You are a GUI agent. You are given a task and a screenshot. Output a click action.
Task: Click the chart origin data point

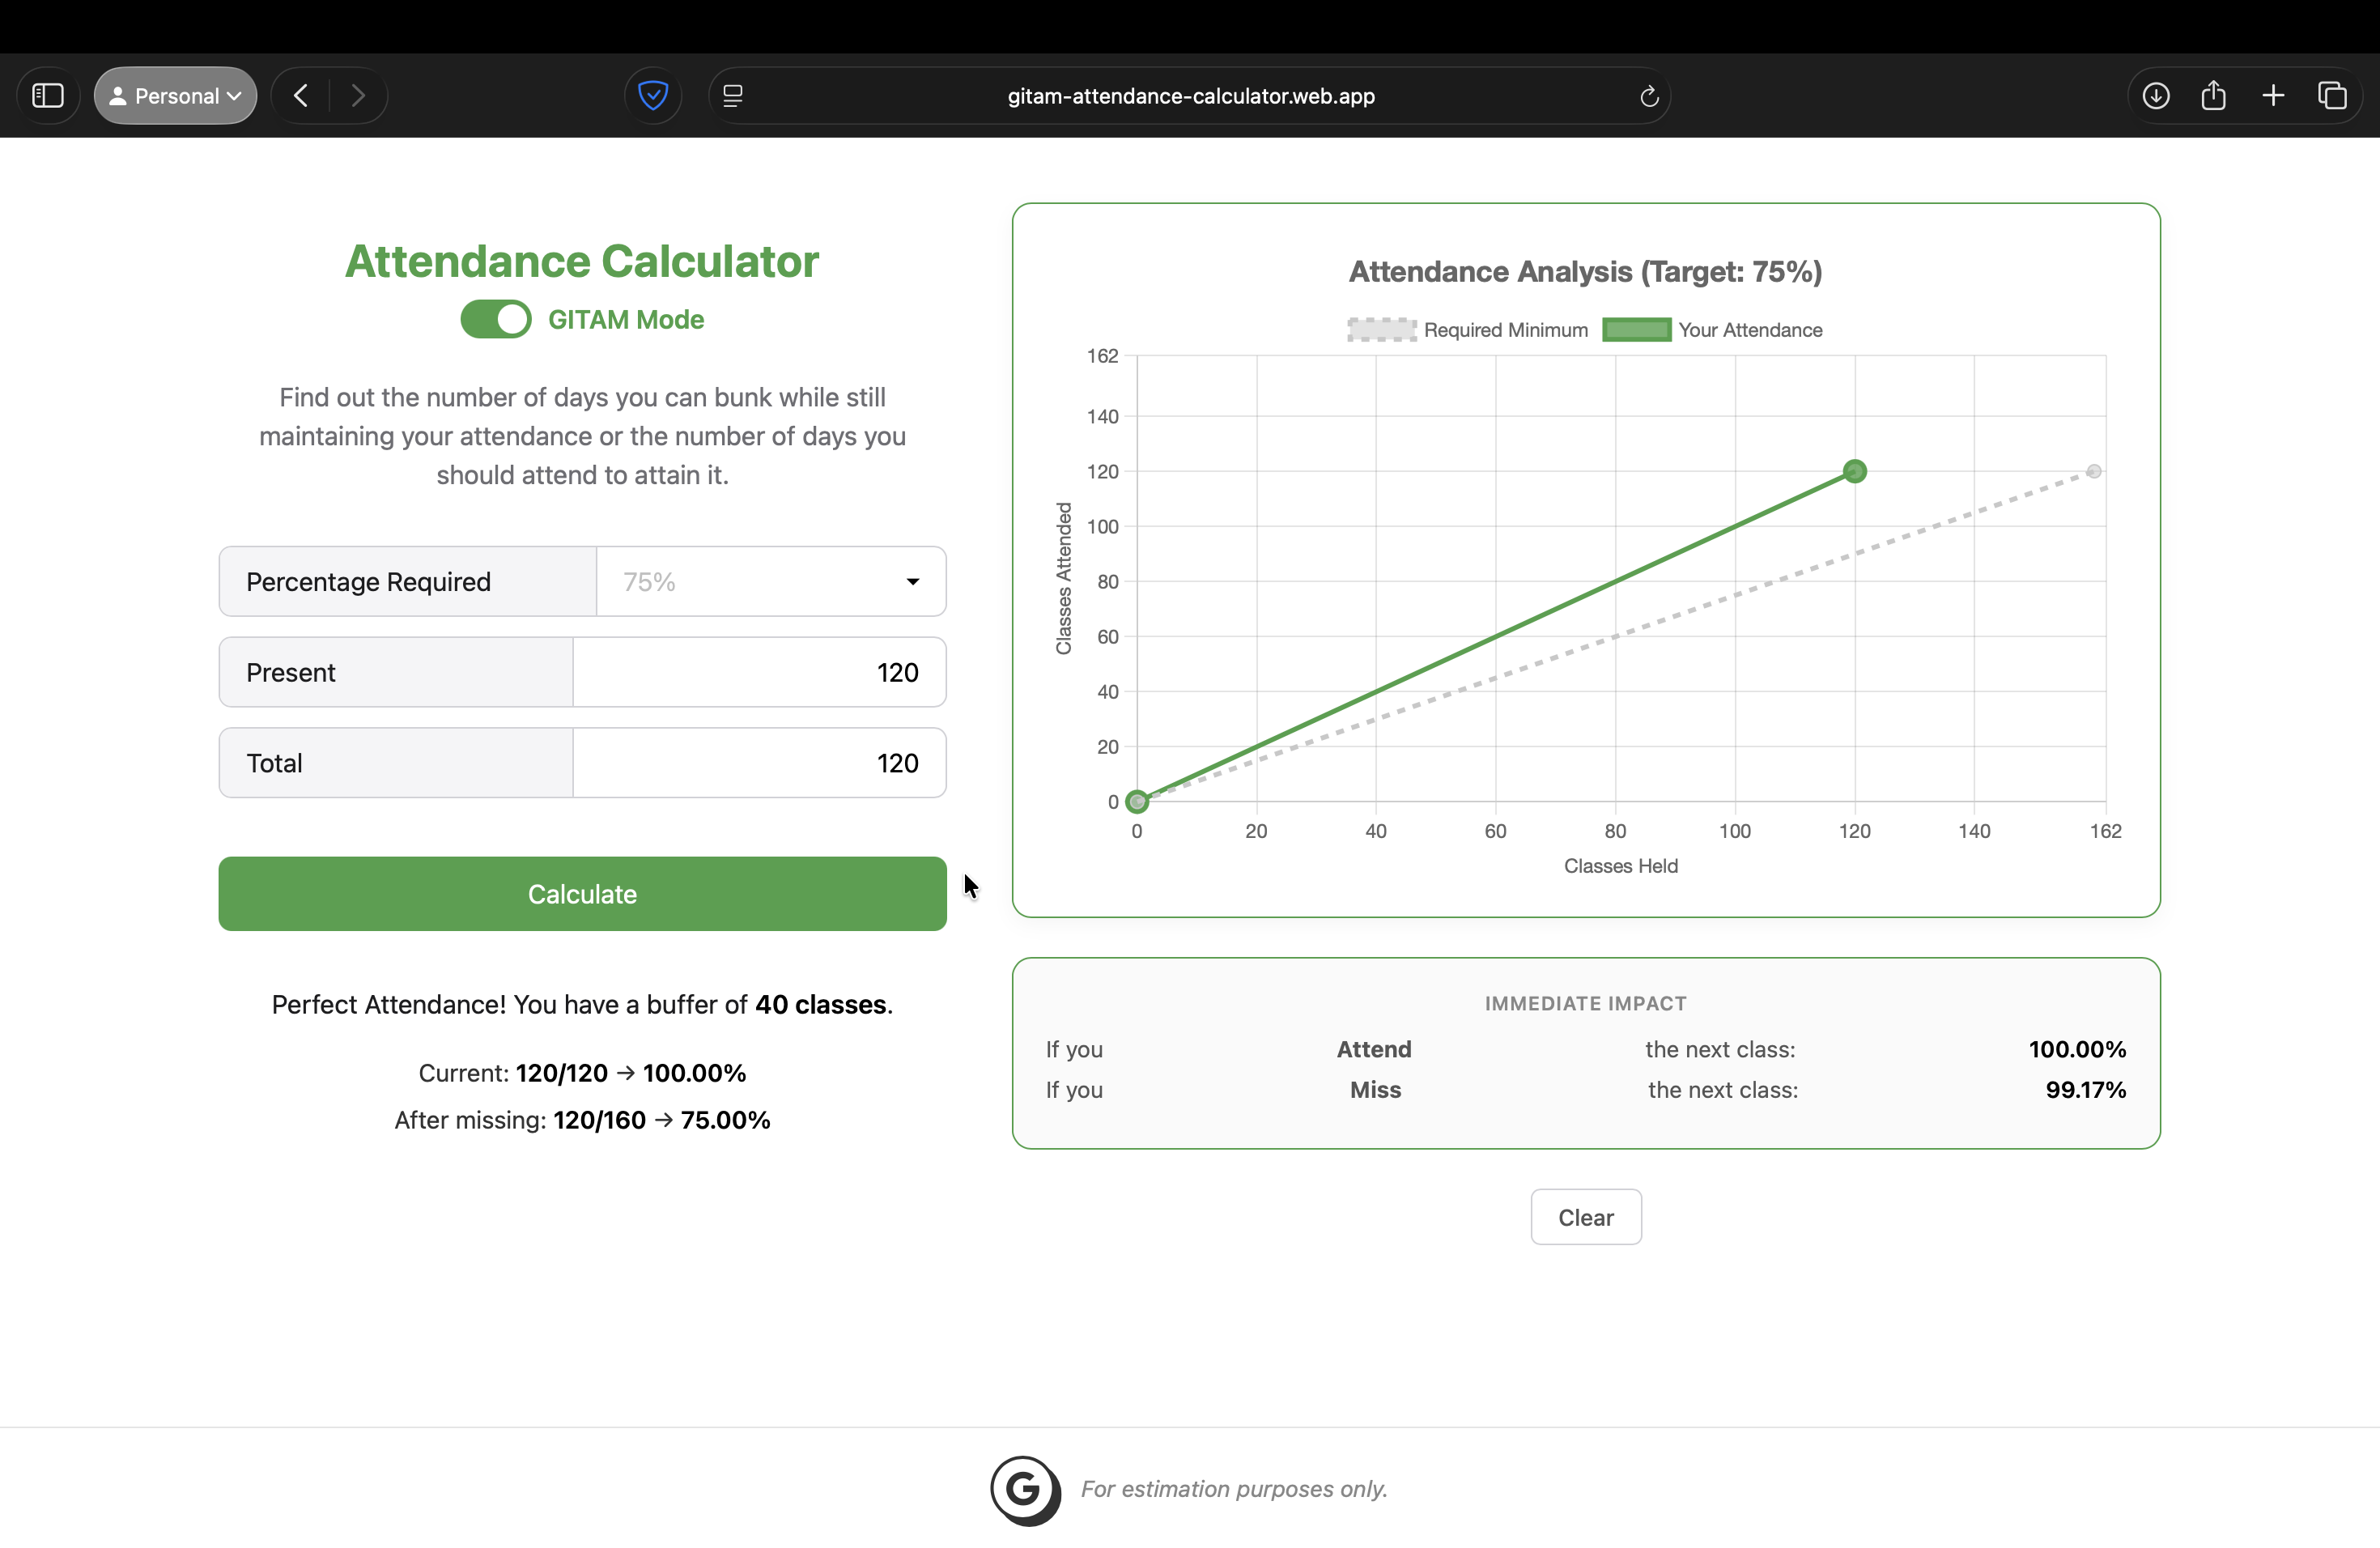pos(1137,802)
